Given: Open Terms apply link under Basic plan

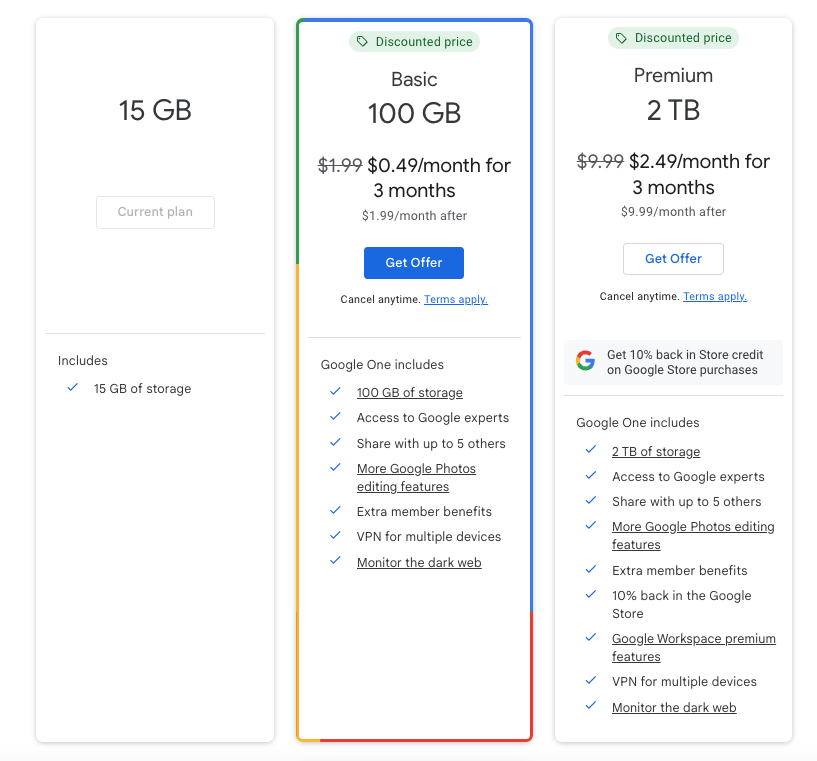Looking at the screenshot, I should tap(456, 300).
